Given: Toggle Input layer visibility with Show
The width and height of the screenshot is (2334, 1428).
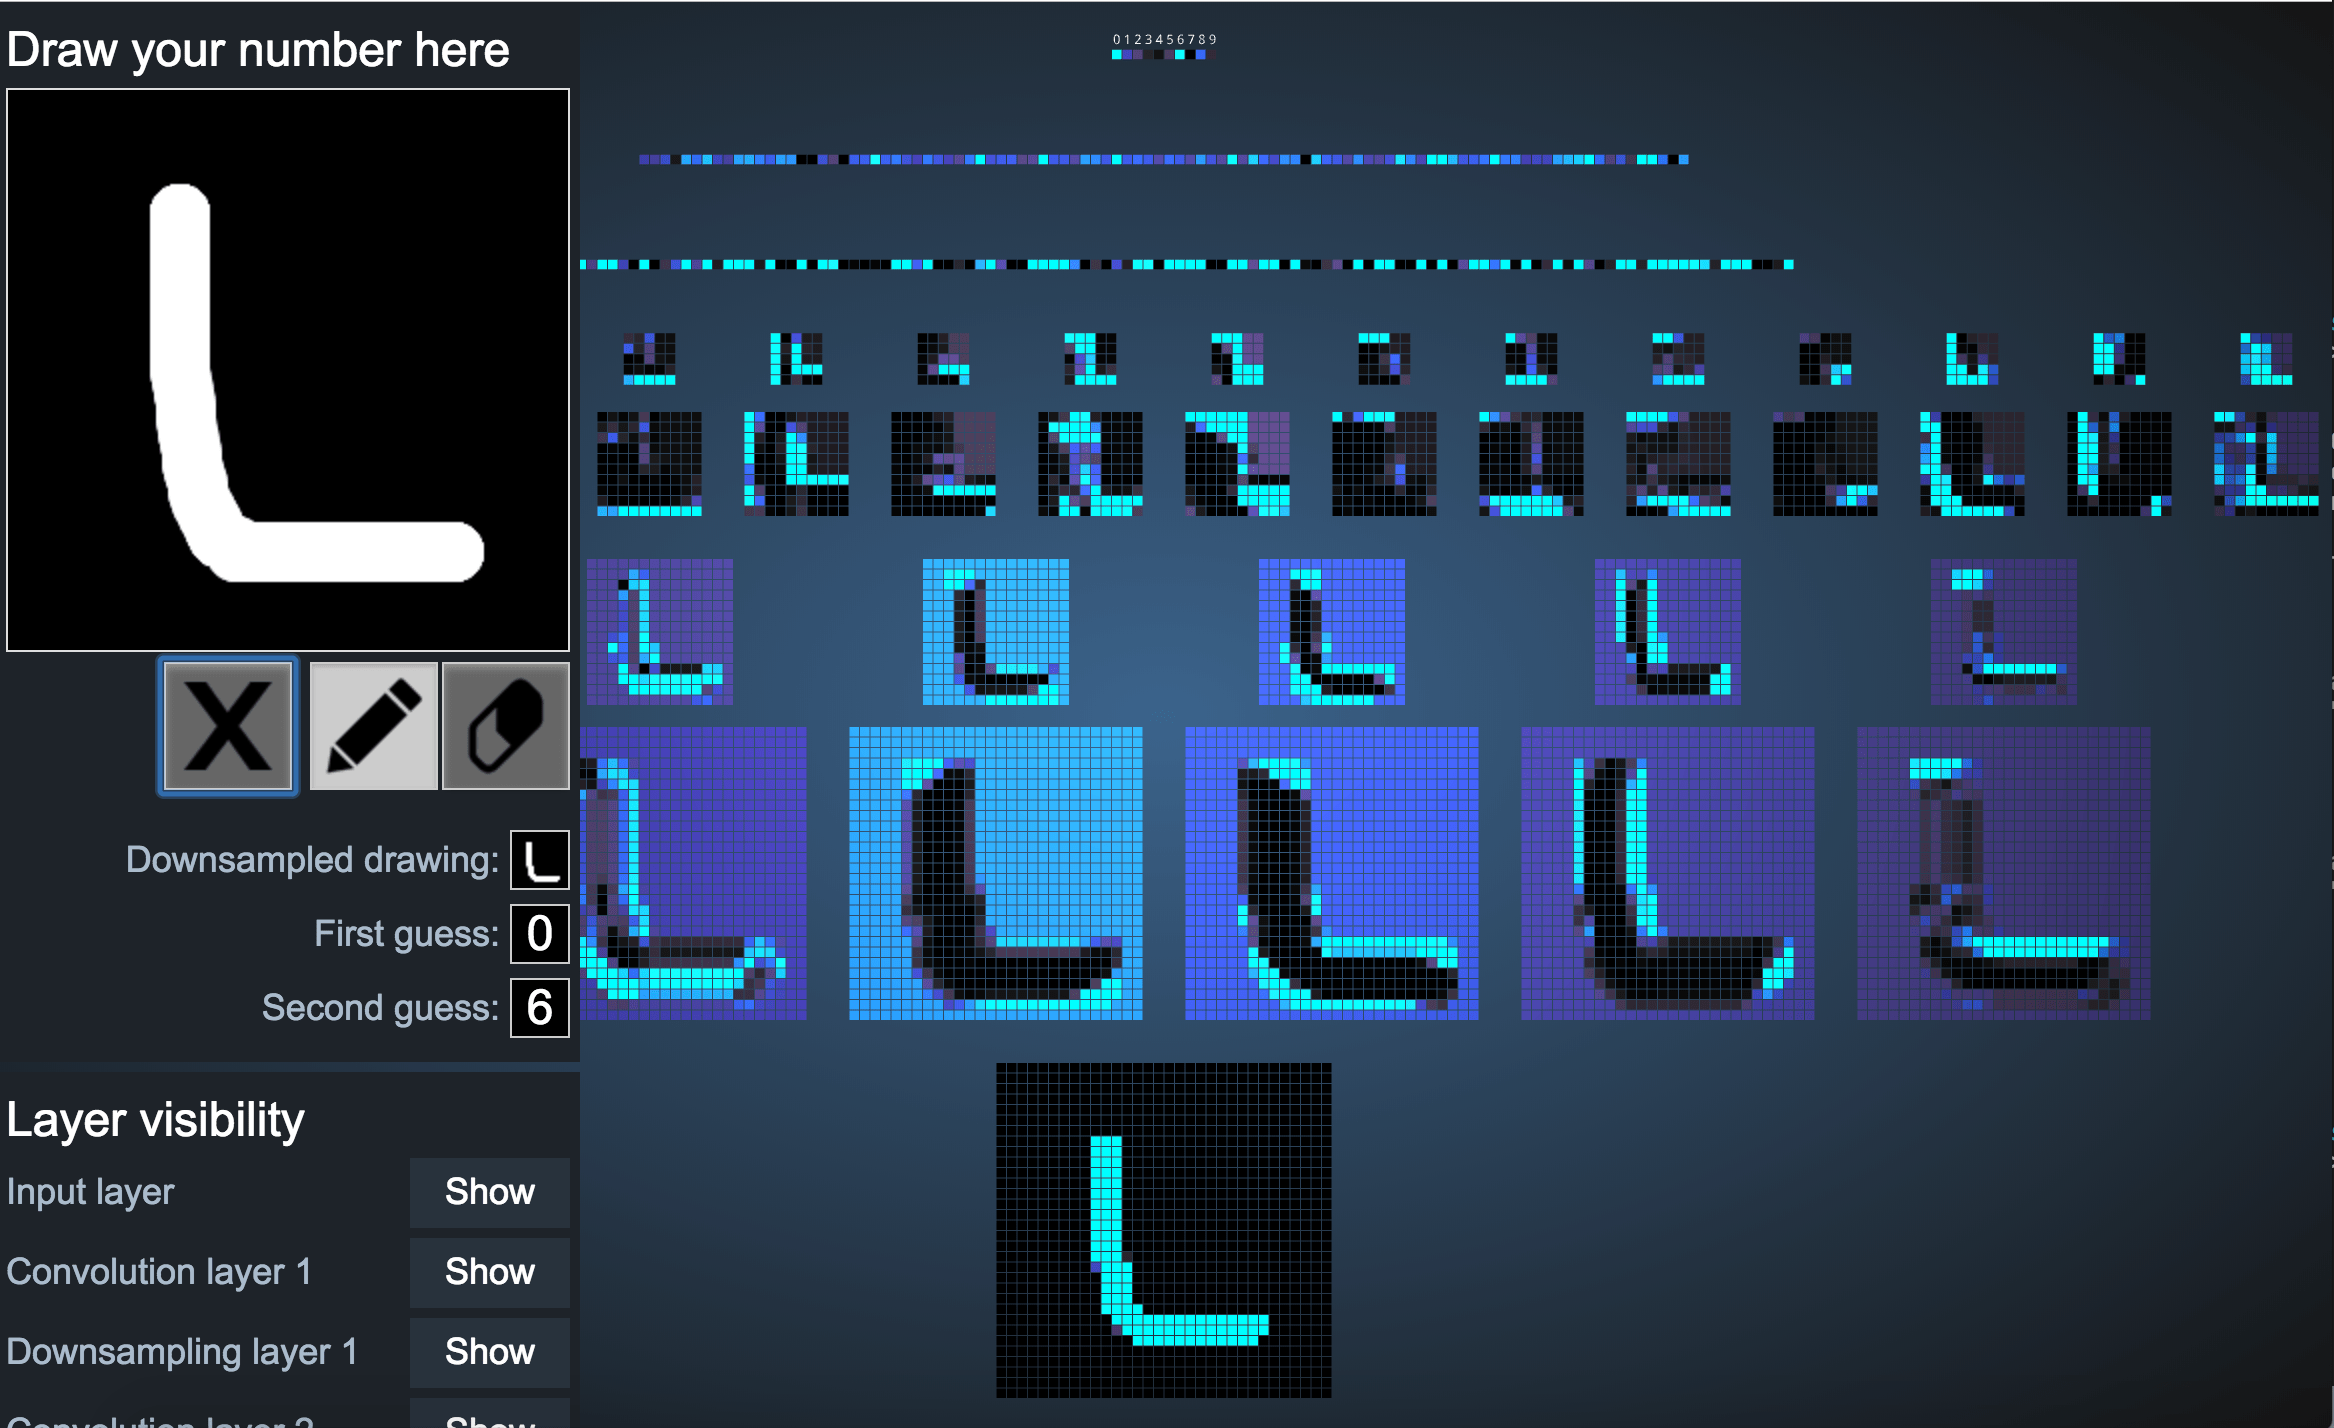Looking at the screenshot, I should pos(489,1192).
